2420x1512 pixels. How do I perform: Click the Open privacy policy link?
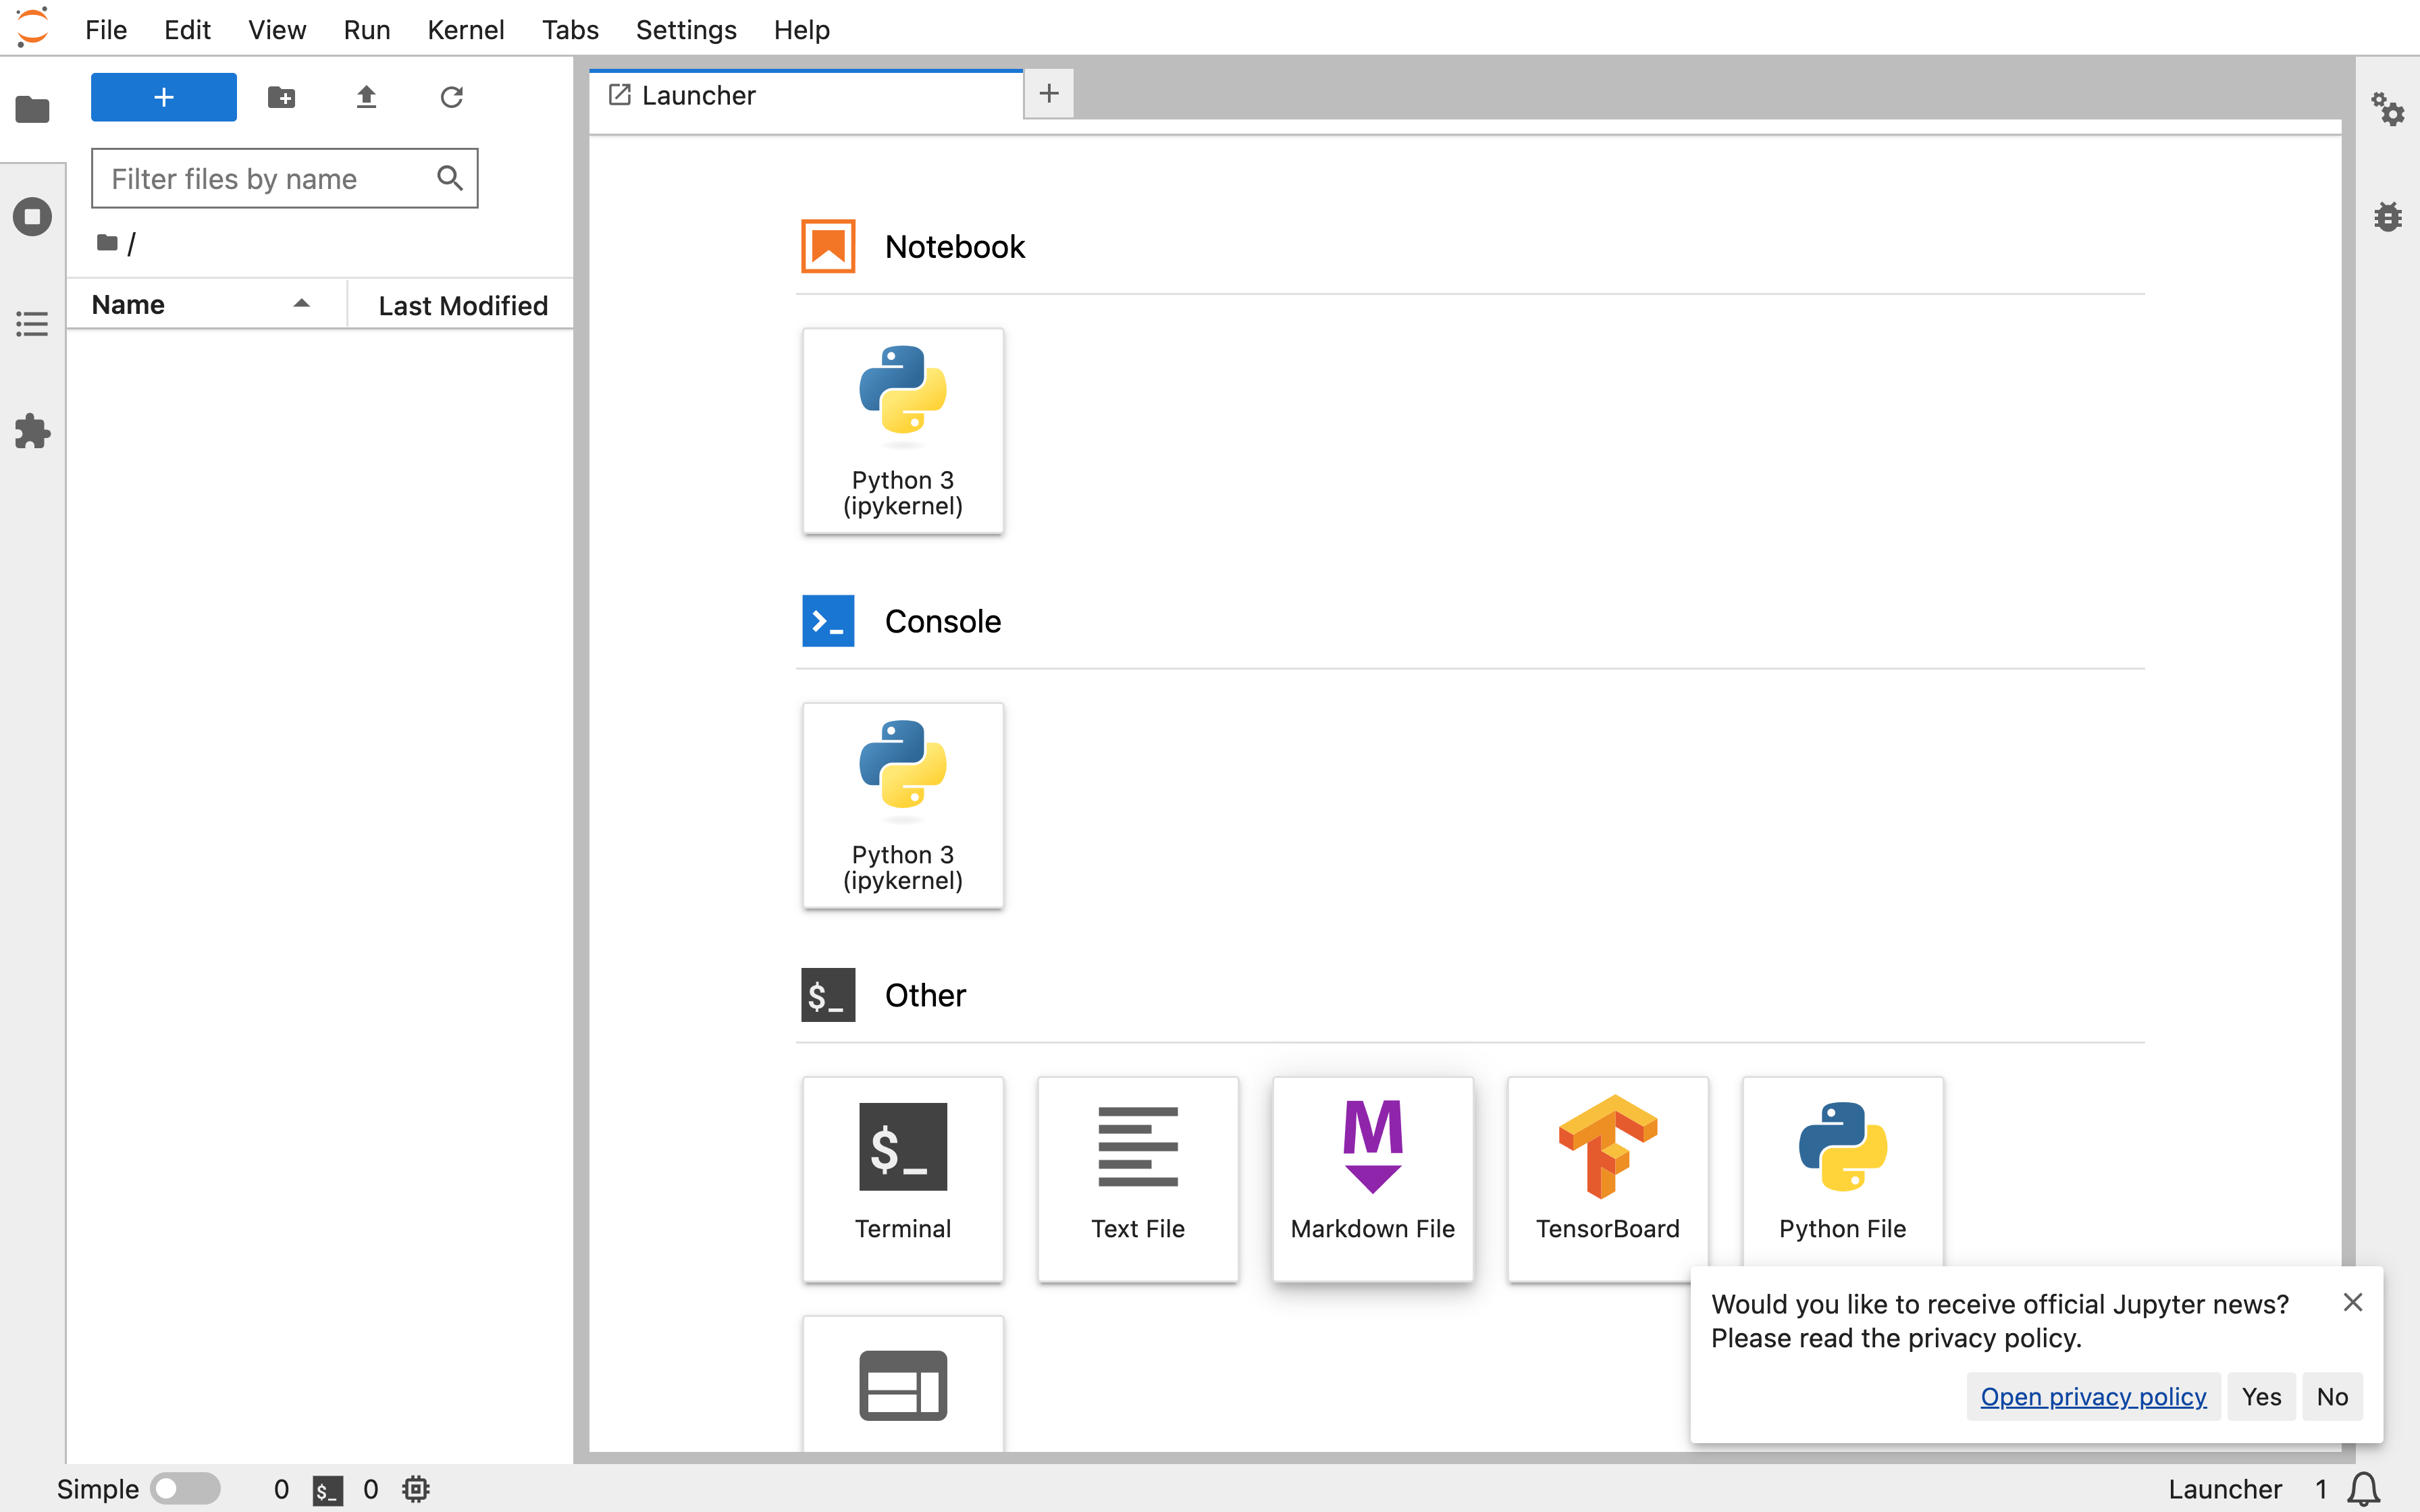point(2093,1396)
